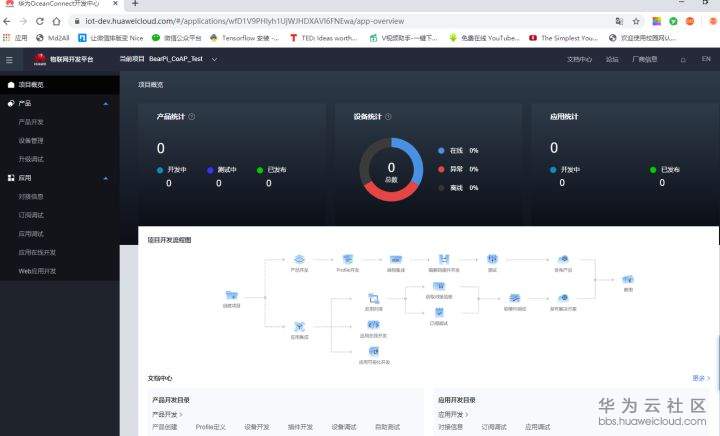Switch language with the EN button

coord(706,59)
